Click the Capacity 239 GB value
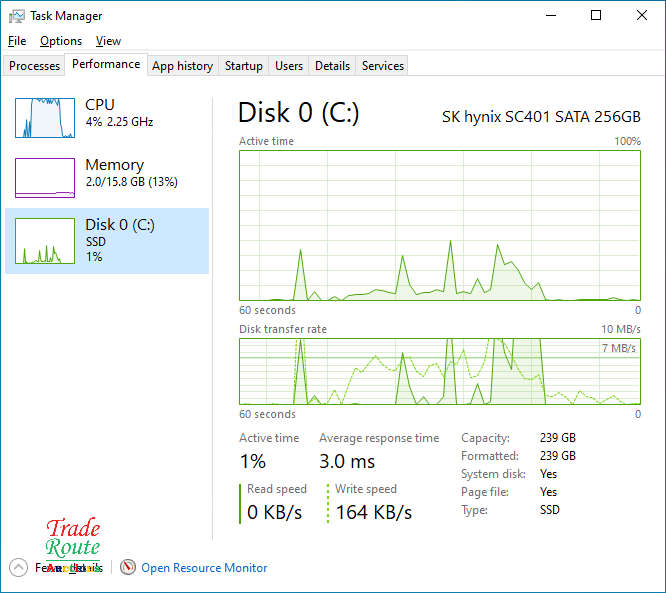Viewport: 666px width, 593px height. 558,438
